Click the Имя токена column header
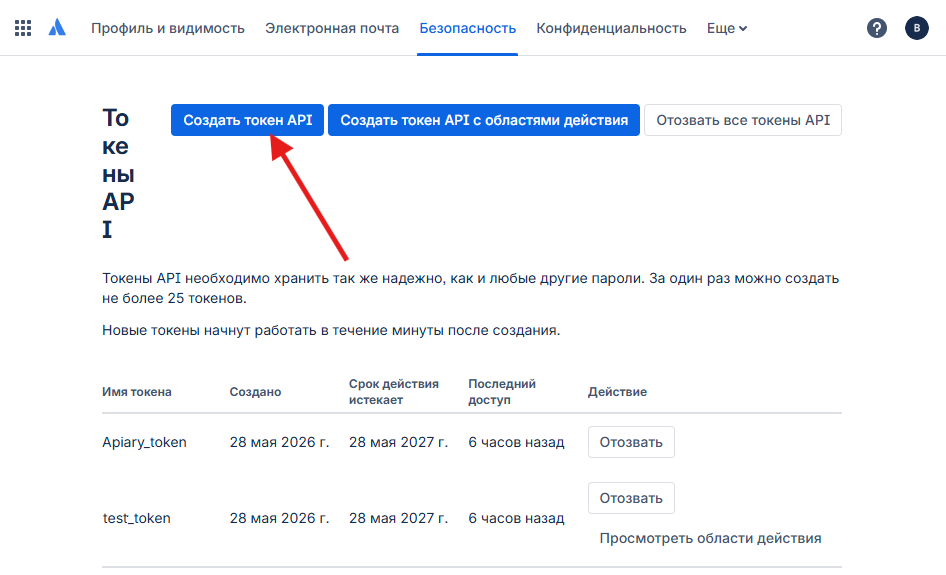 (136, 392)
